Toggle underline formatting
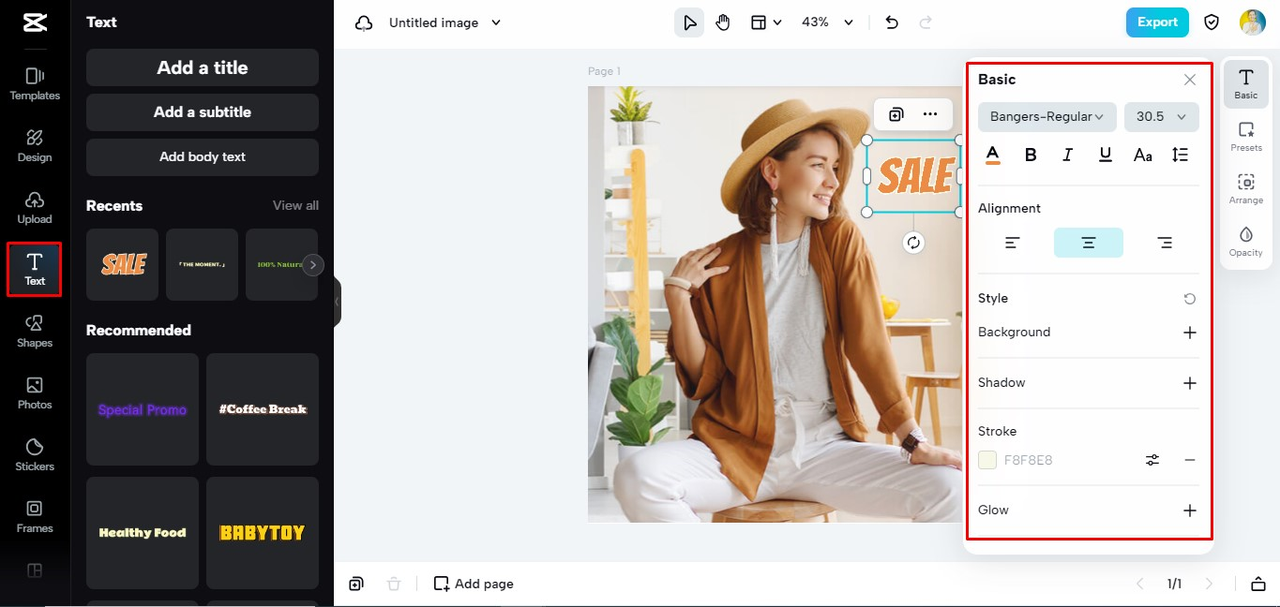1280x607 pixels. pyautogui.click(x=1105, y=155)
